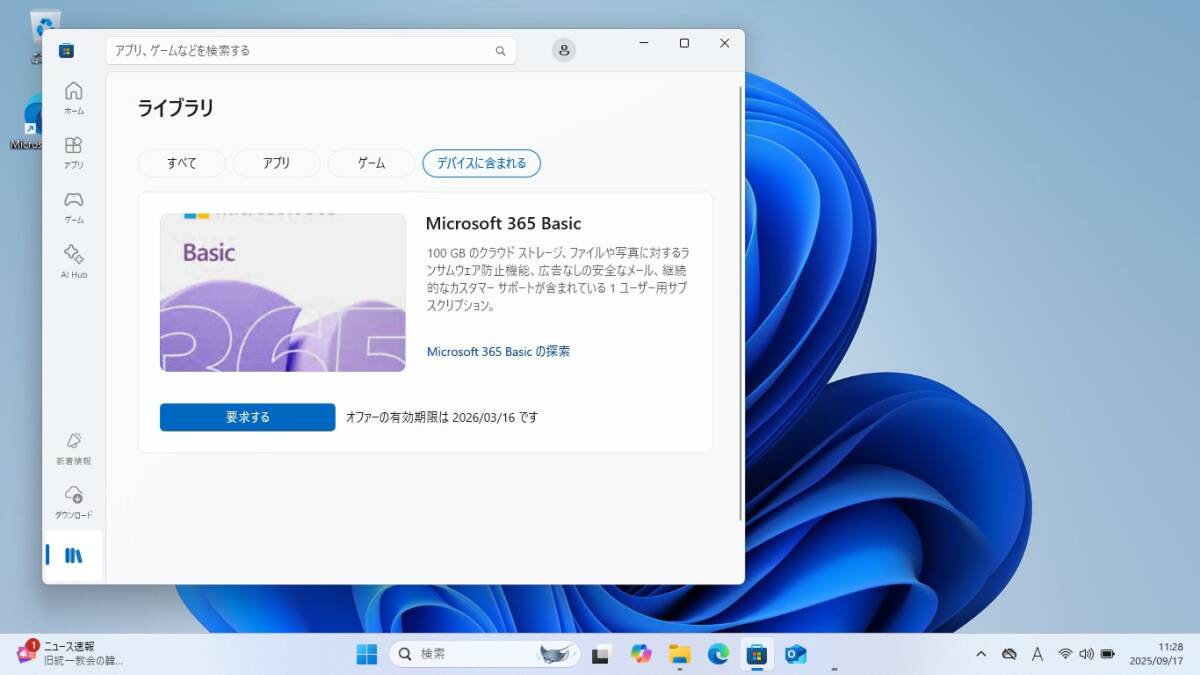Expand hidden icons in the system tray

[980, 654]
